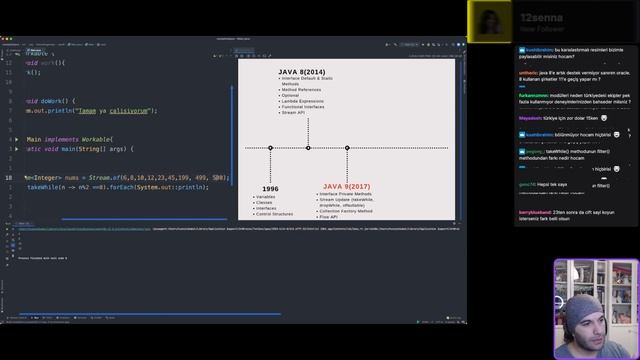Click new follower avatar thumbnail
Viewport: 640px width, 360px height.
[x=489, y=21]
